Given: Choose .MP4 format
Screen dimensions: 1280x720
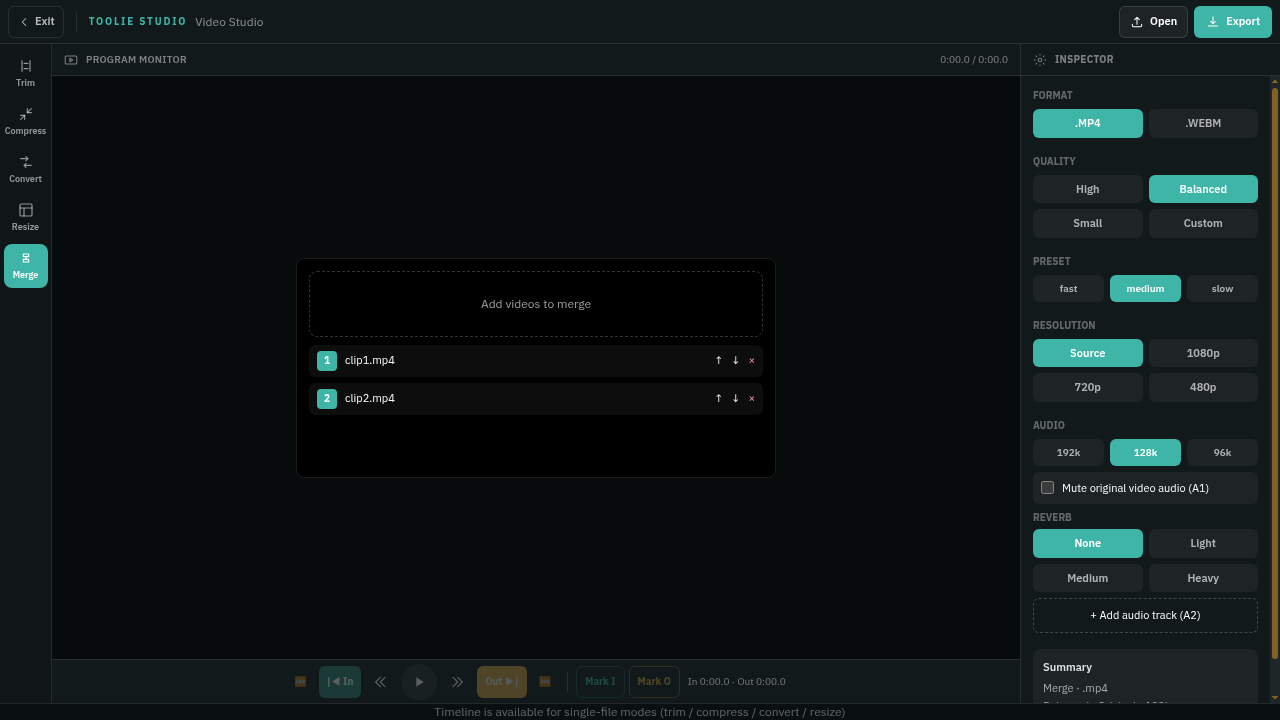Looking at the screenshot, I should 1088,123.
